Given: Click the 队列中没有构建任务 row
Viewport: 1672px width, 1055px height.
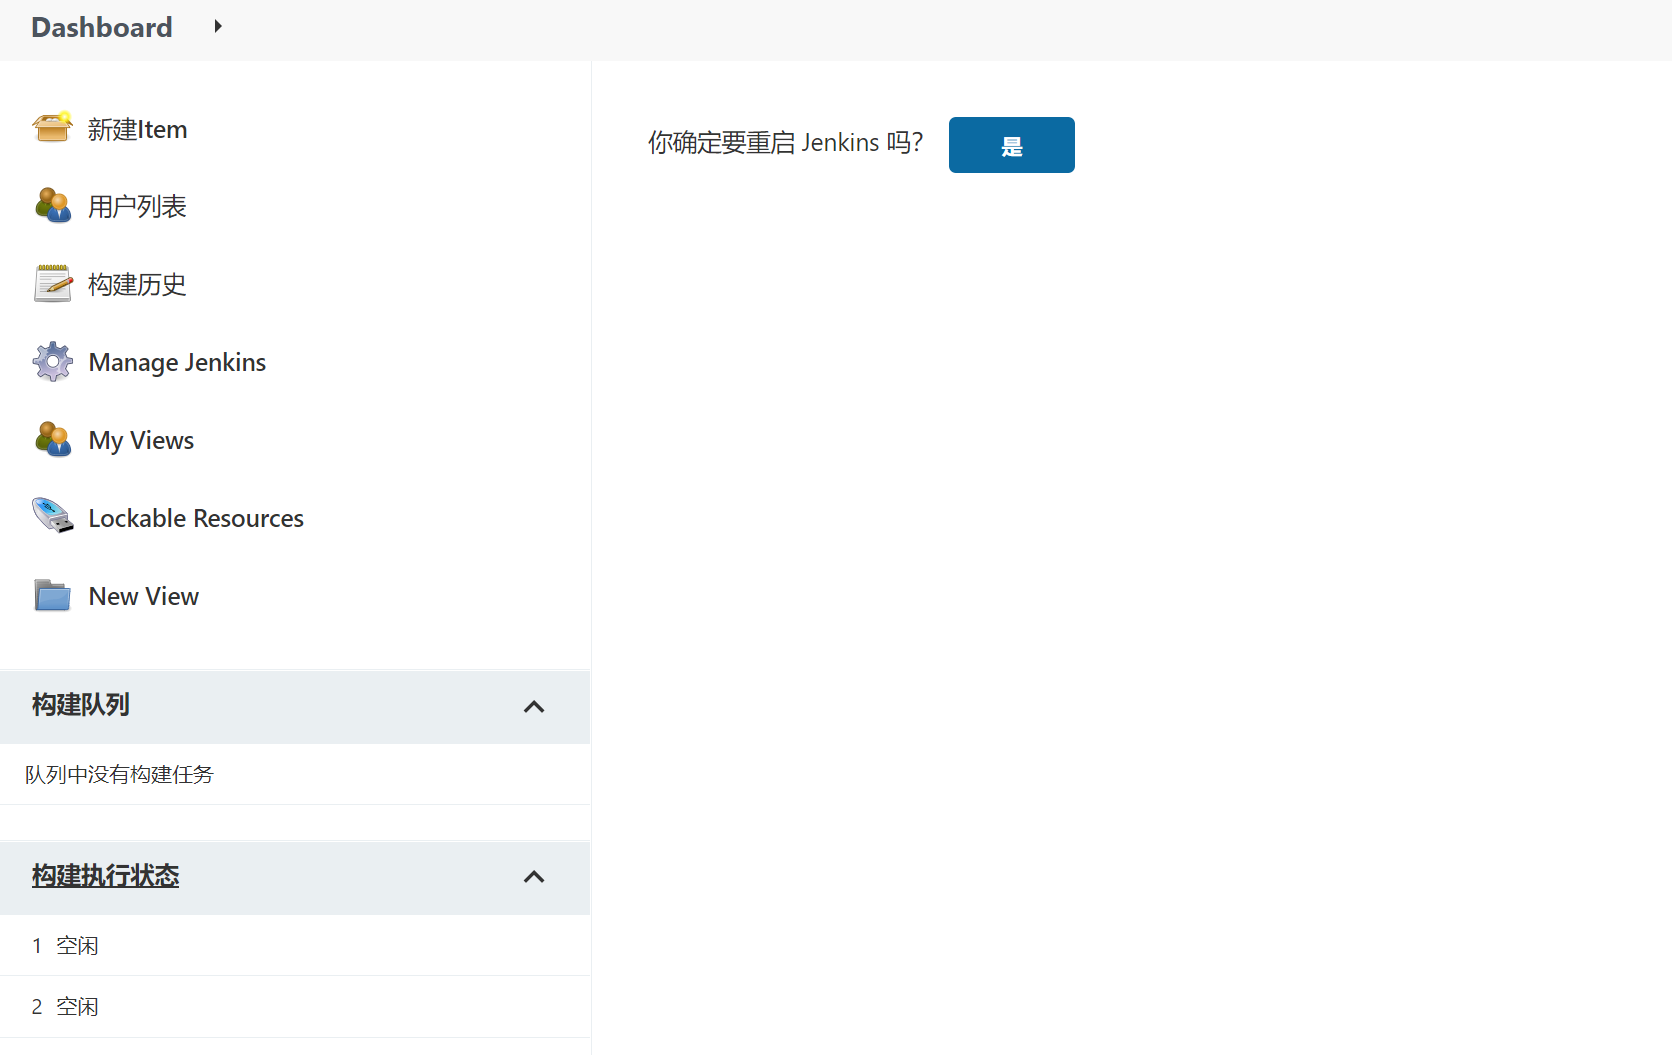Looking at the screenshot, I should click(x=119, y=773).
